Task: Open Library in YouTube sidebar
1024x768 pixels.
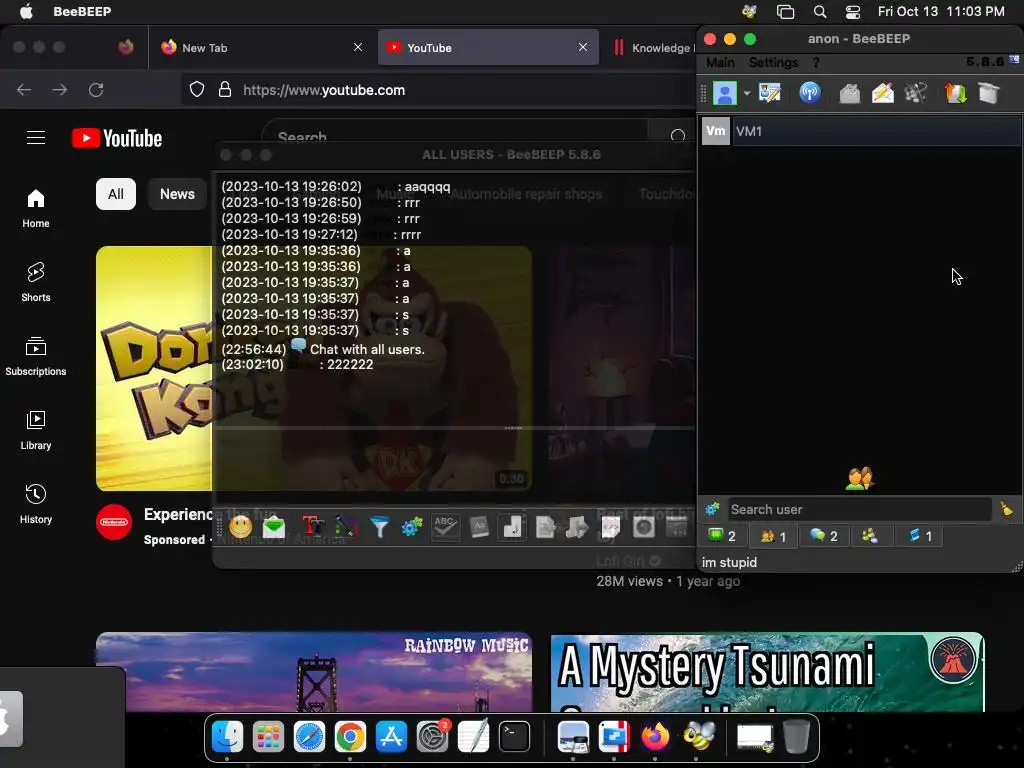Action: (36, 430)
